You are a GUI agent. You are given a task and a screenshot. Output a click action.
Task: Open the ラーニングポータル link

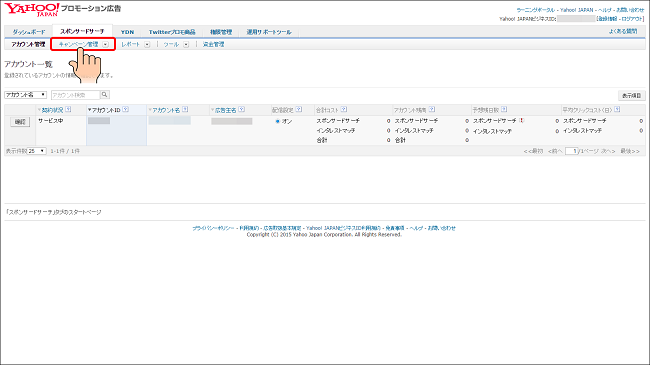(535, 10)
